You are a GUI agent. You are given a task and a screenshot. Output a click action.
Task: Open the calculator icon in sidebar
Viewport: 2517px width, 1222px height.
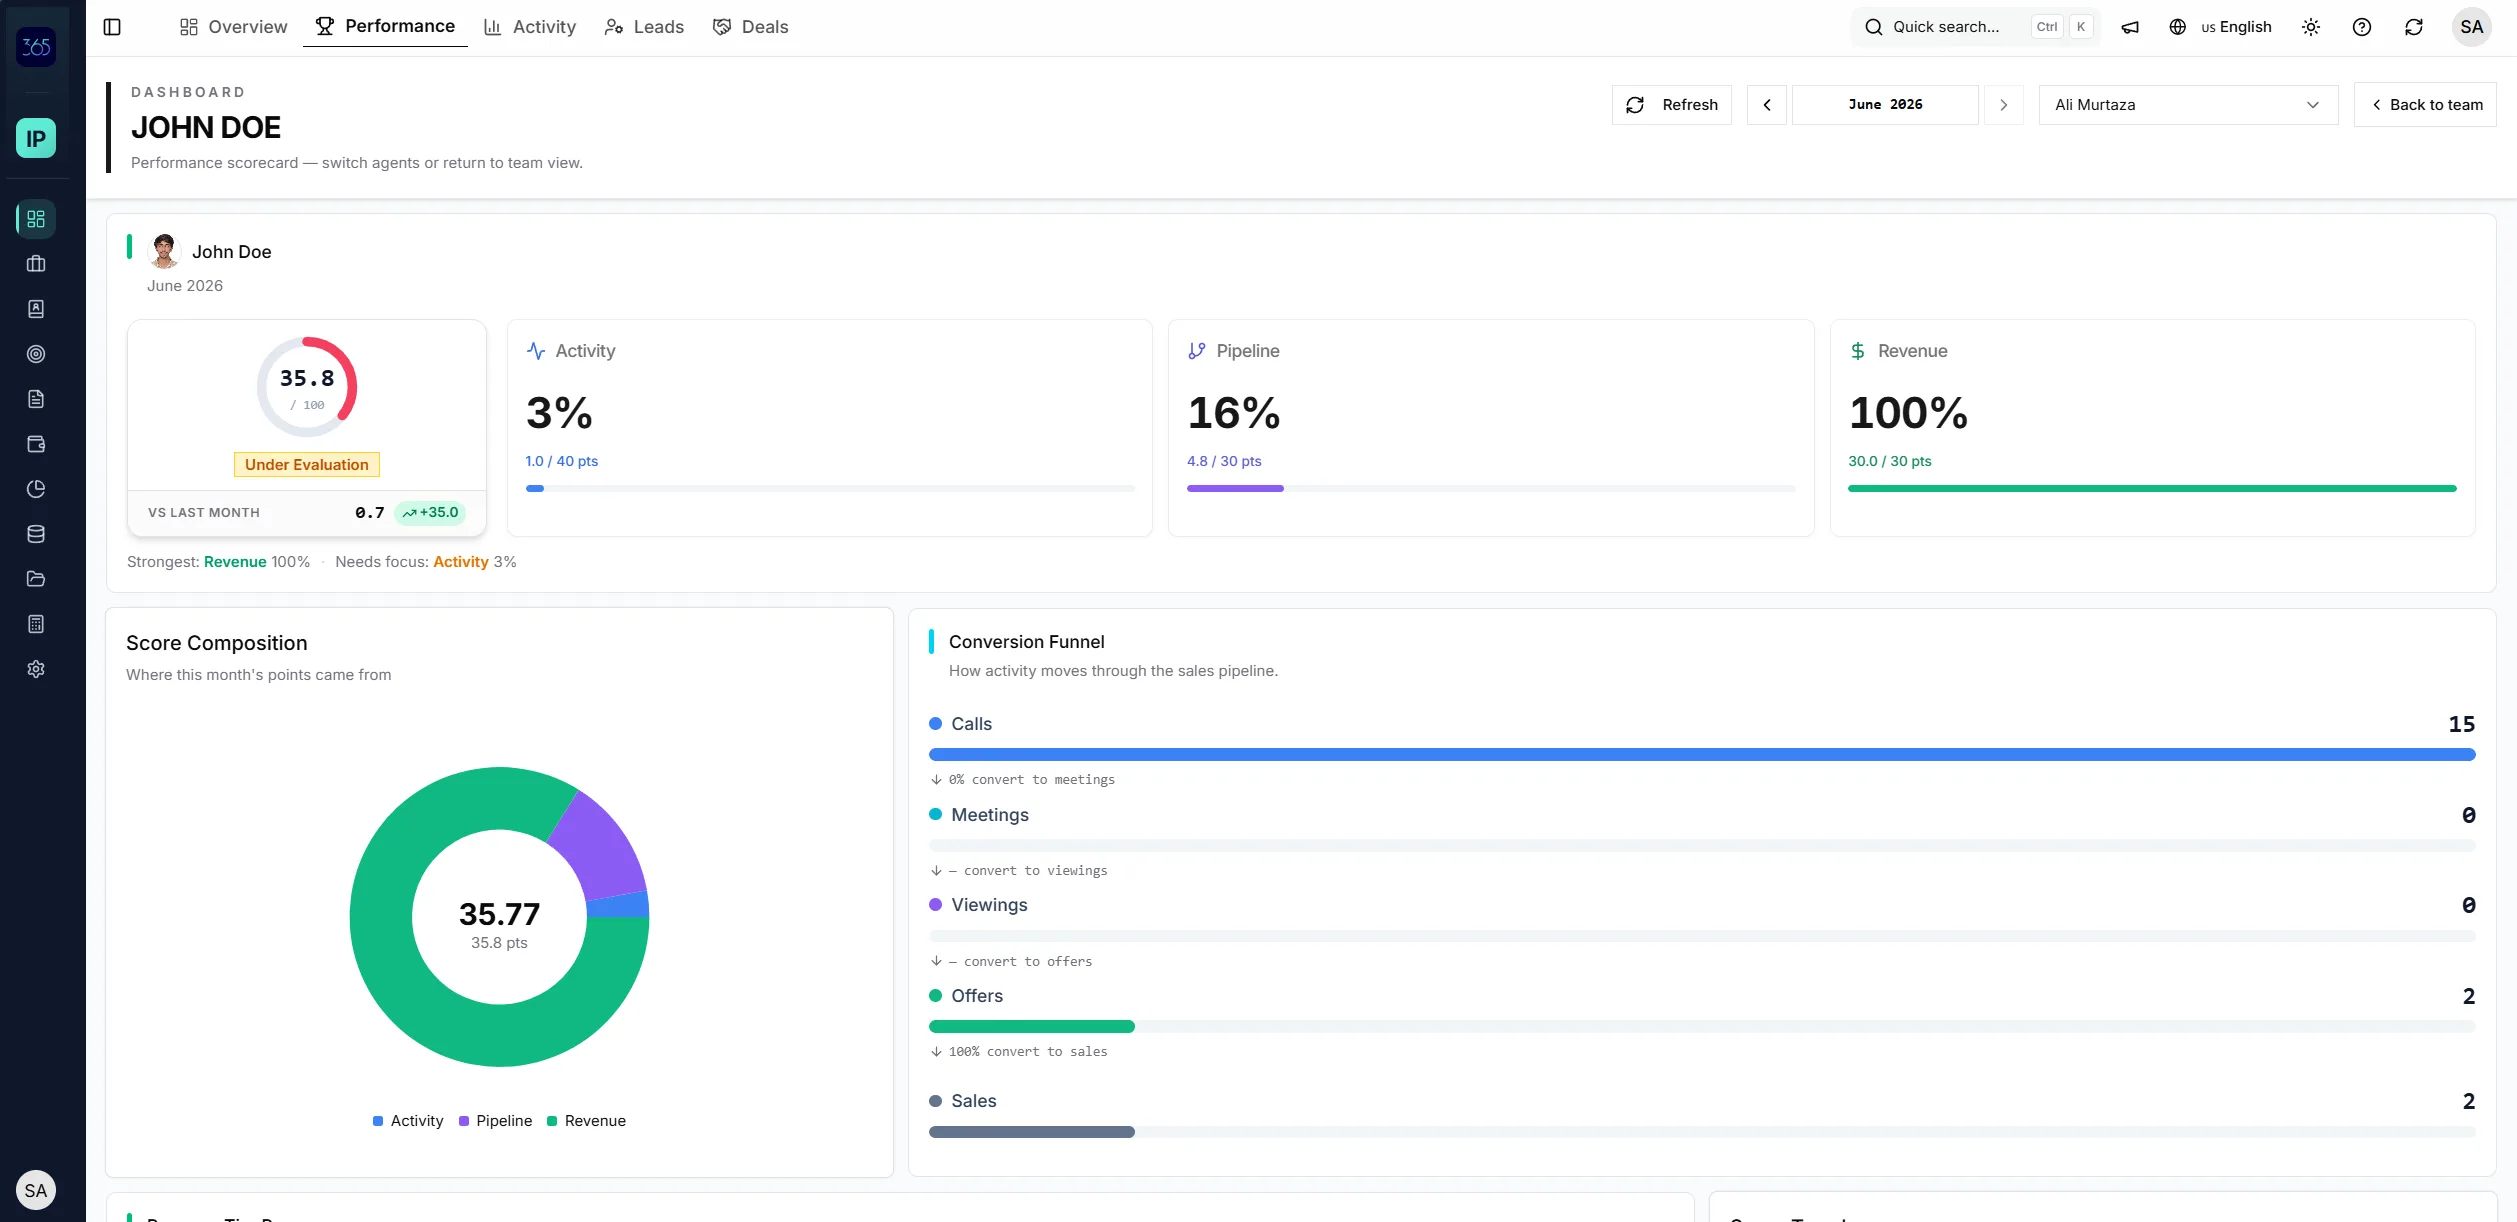[36, 624]
